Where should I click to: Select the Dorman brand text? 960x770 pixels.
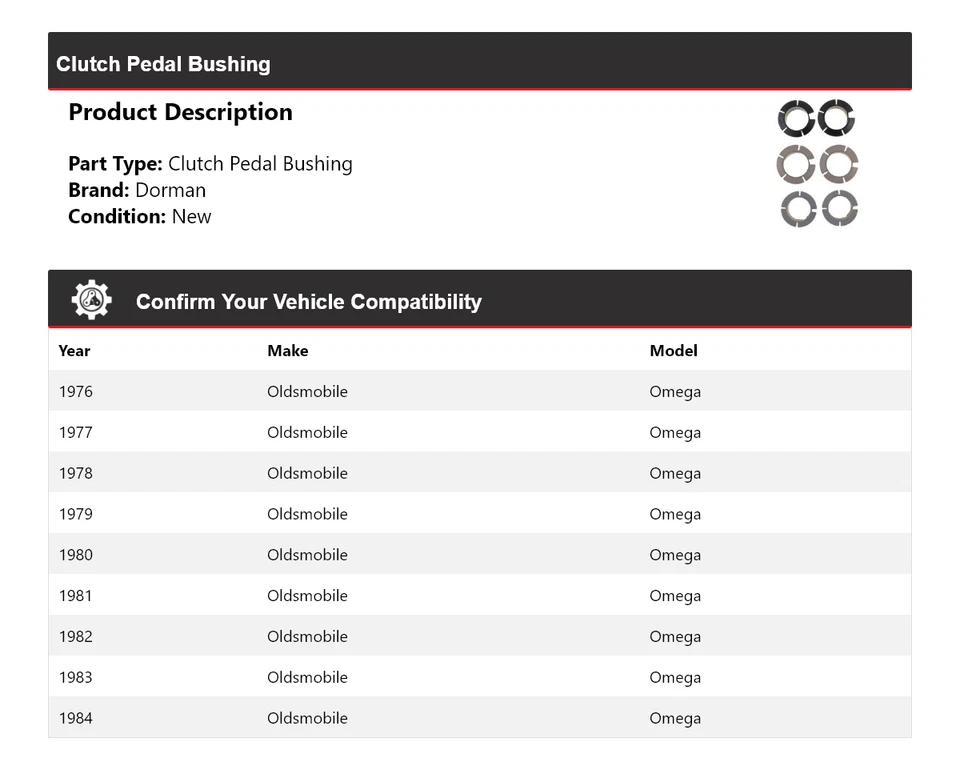(x=170, y=190)
